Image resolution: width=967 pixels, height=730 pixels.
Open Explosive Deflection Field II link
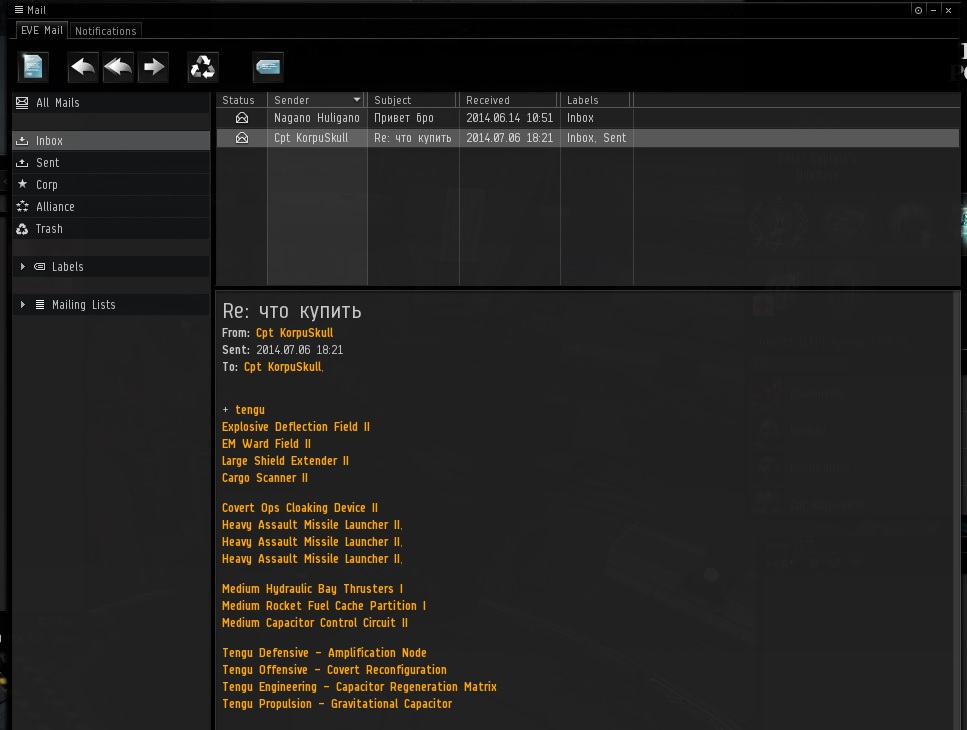point(296,427)
